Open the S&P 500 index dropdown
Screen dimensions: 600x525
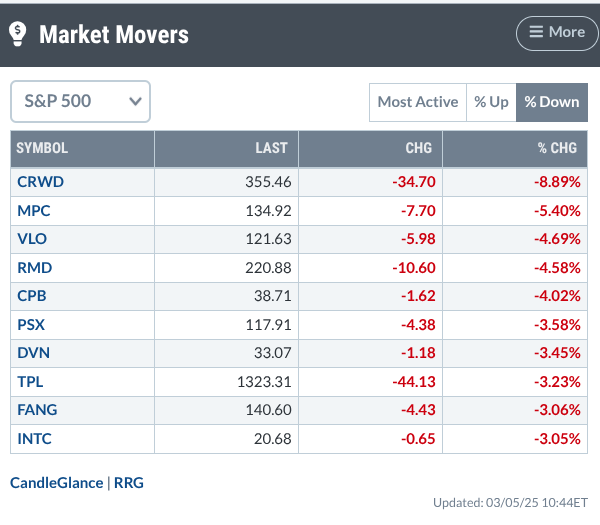(x=80, y=101)
